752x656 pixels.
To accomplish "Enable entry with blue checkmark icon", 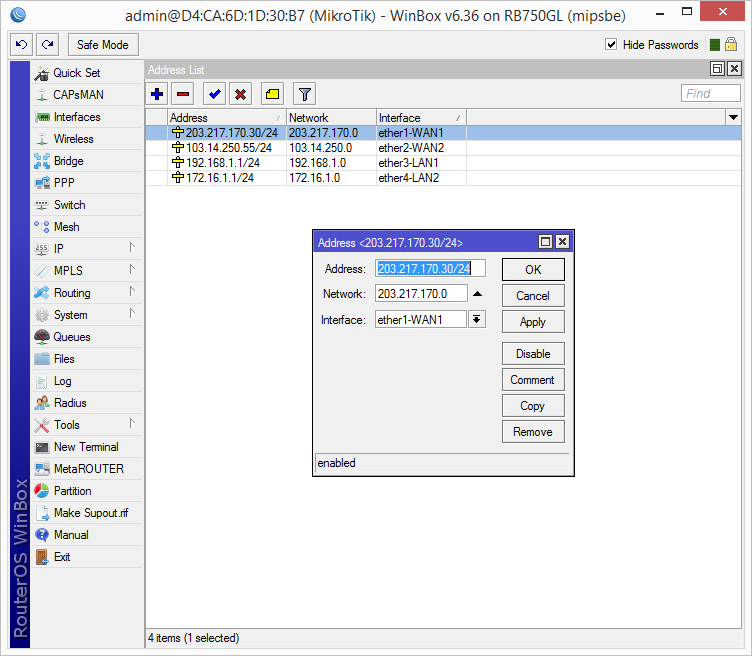I will pos(214,94).
